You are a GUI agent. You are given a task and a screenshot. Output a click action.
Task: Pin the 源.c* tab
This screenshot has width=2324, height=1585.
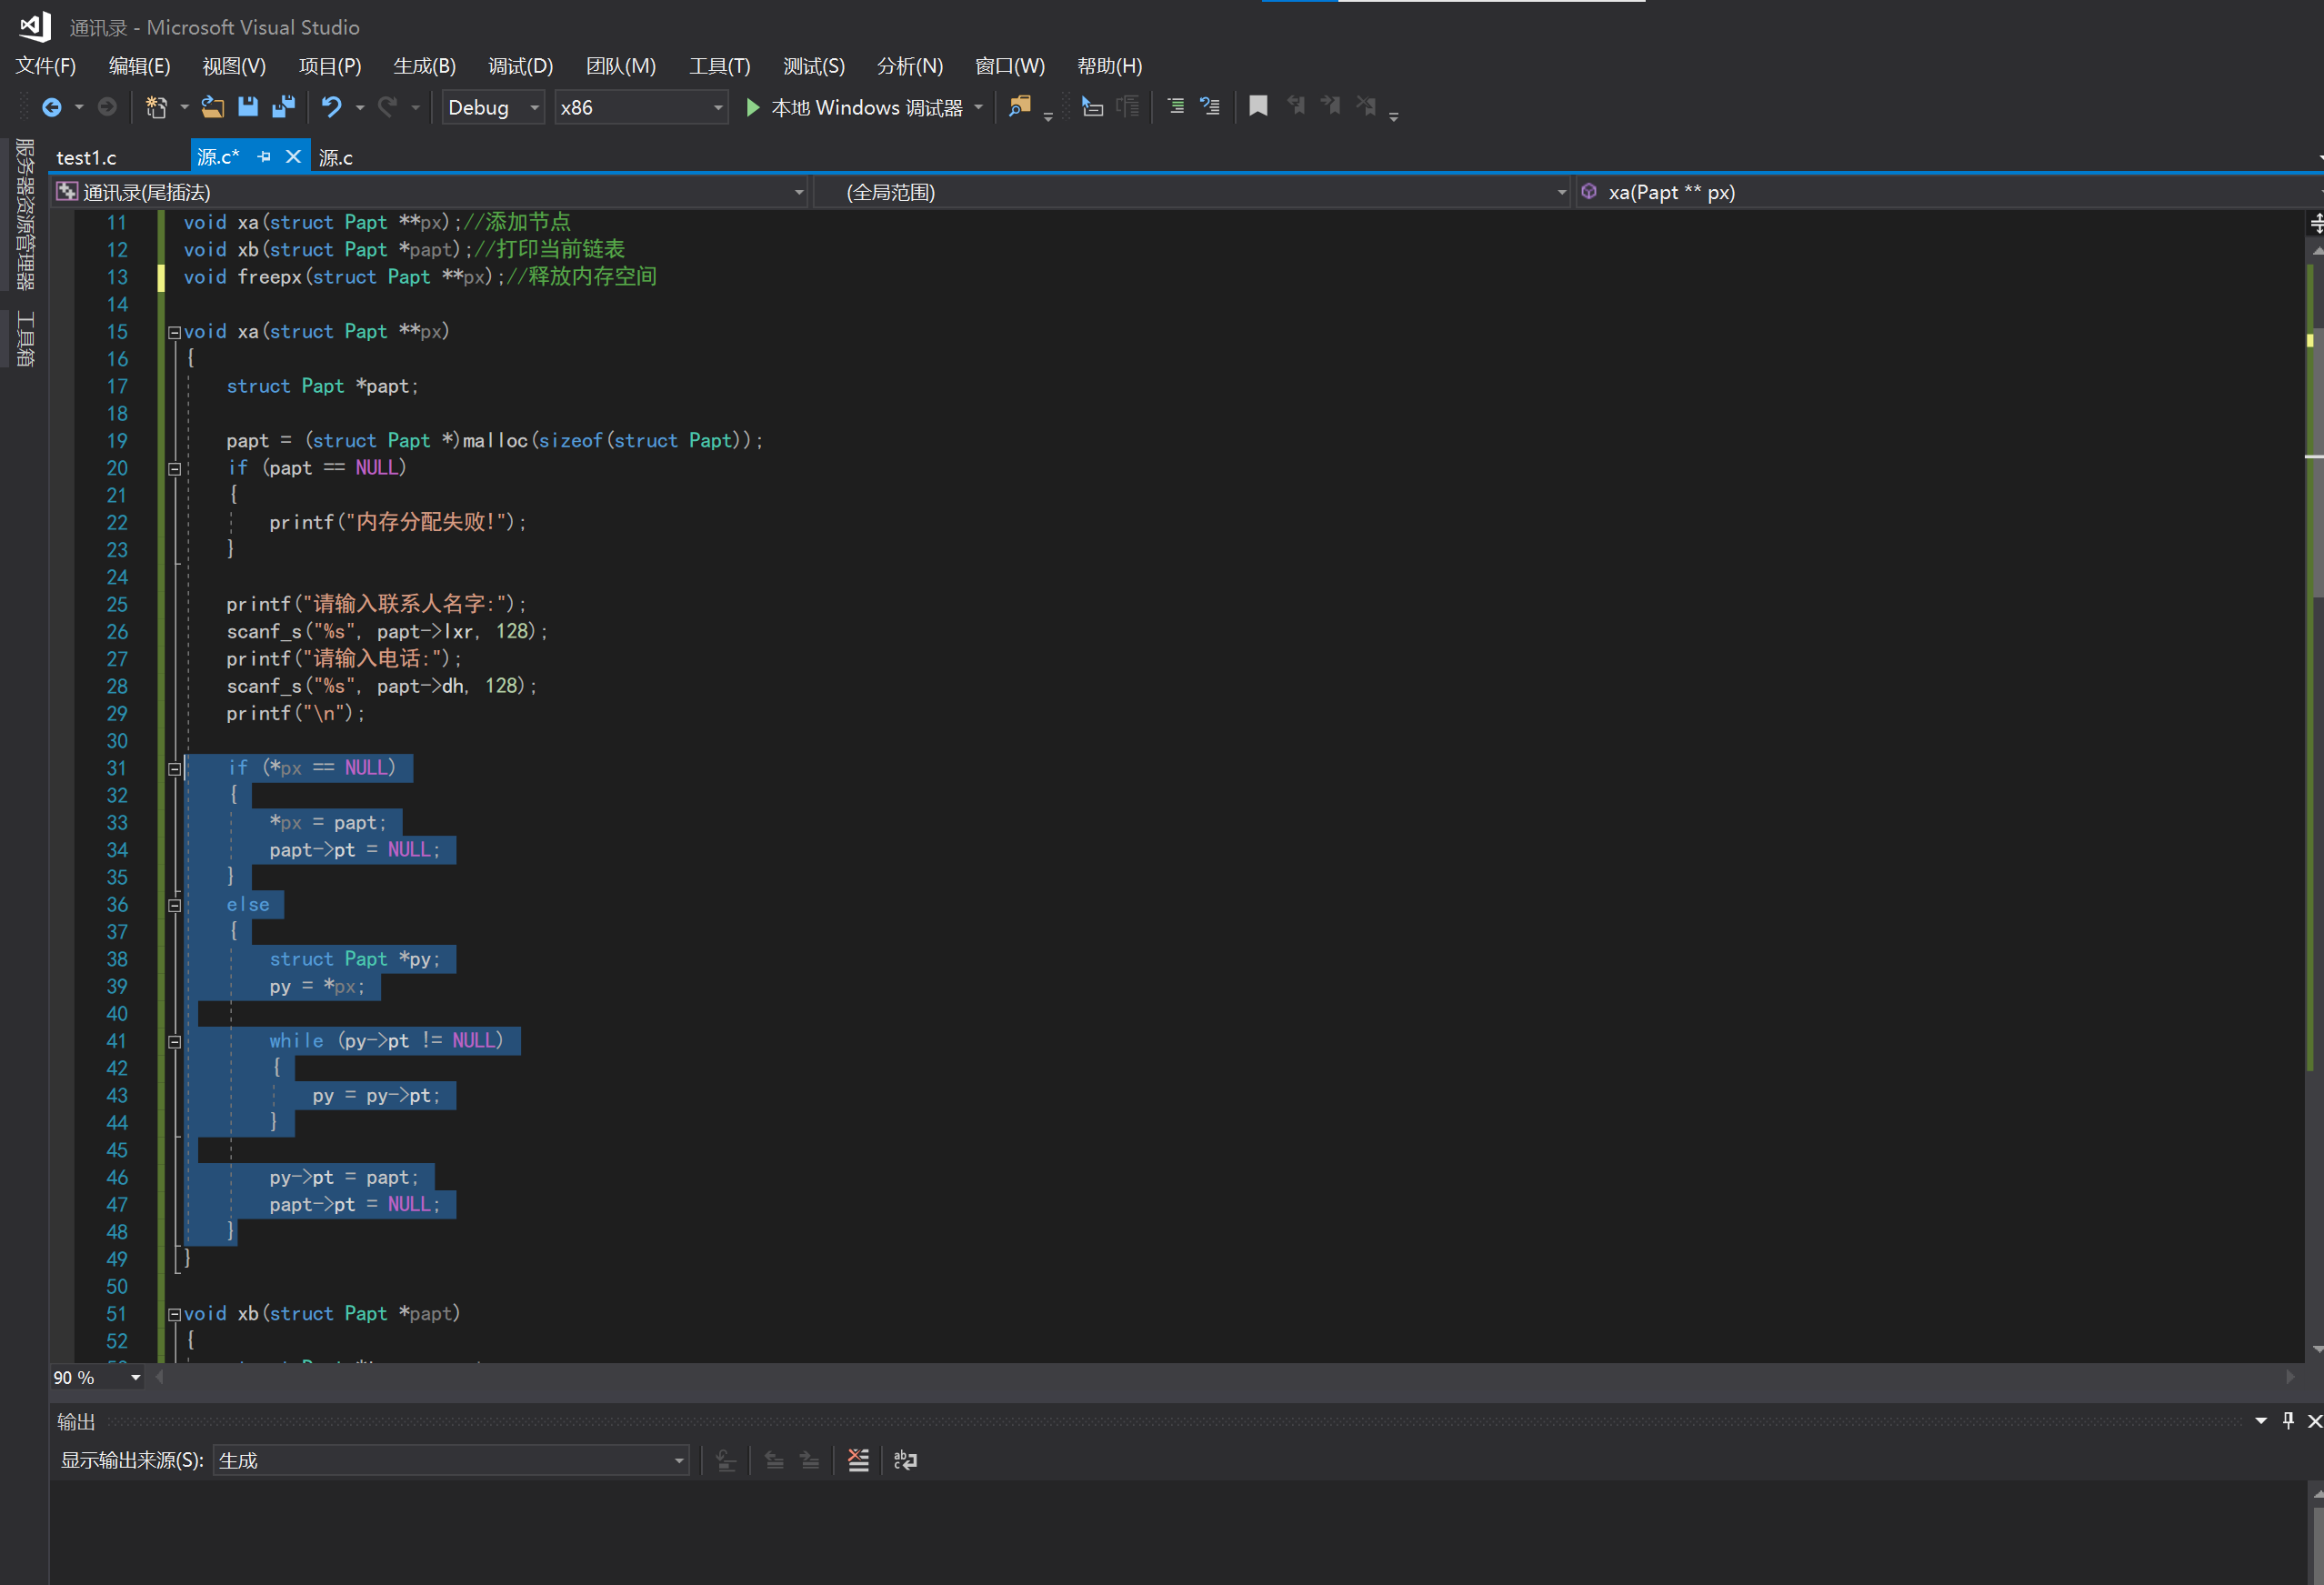(x=264, y=157)
